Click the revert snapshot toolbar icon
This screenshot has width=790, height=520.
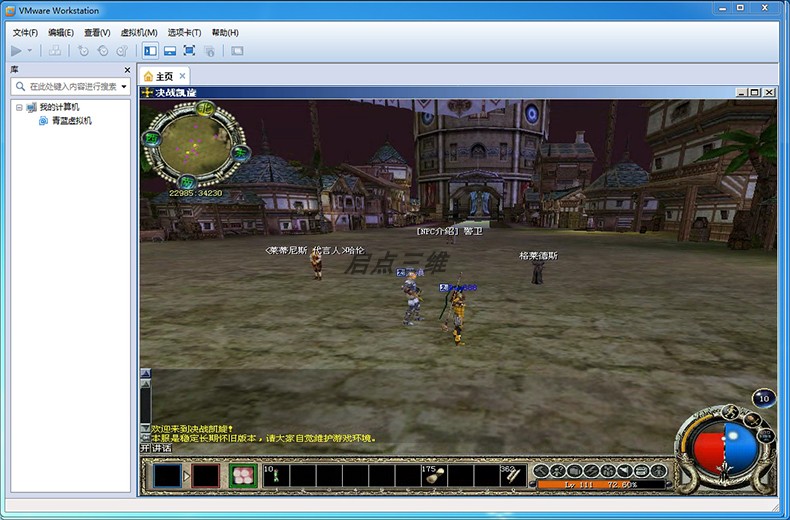pos(103,50)
